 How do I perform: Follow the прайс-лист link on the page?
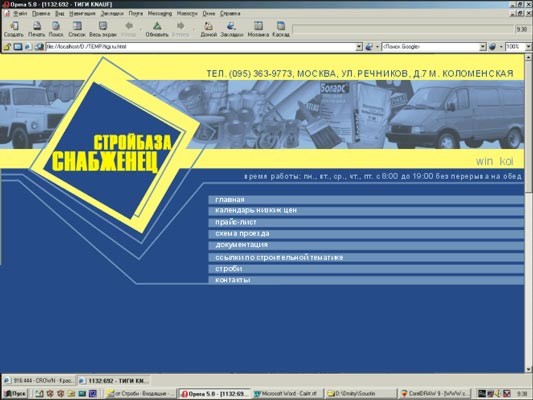236,222
